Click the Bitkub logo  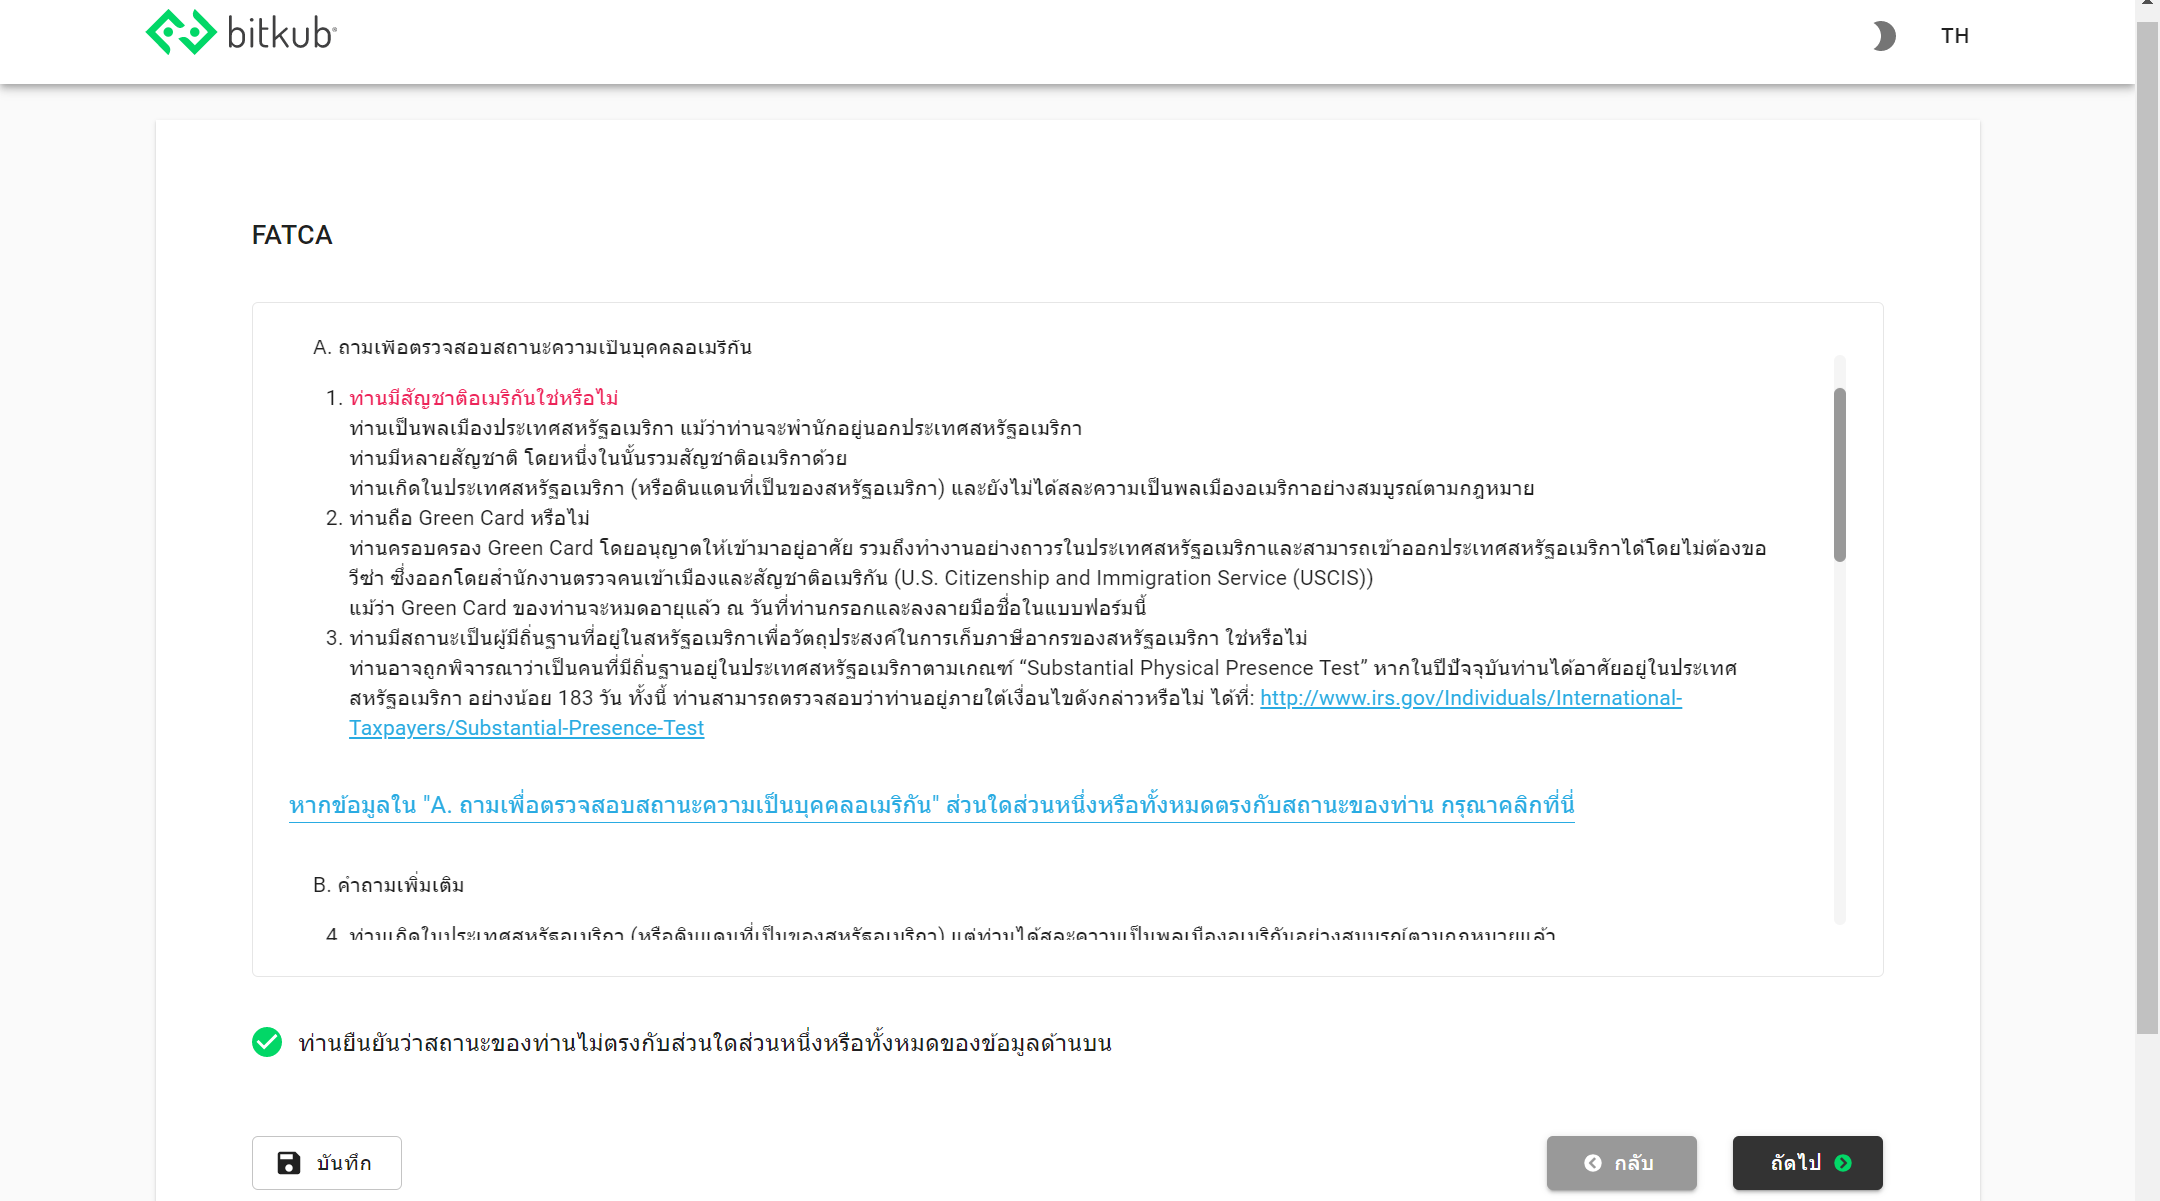(241, 33)
